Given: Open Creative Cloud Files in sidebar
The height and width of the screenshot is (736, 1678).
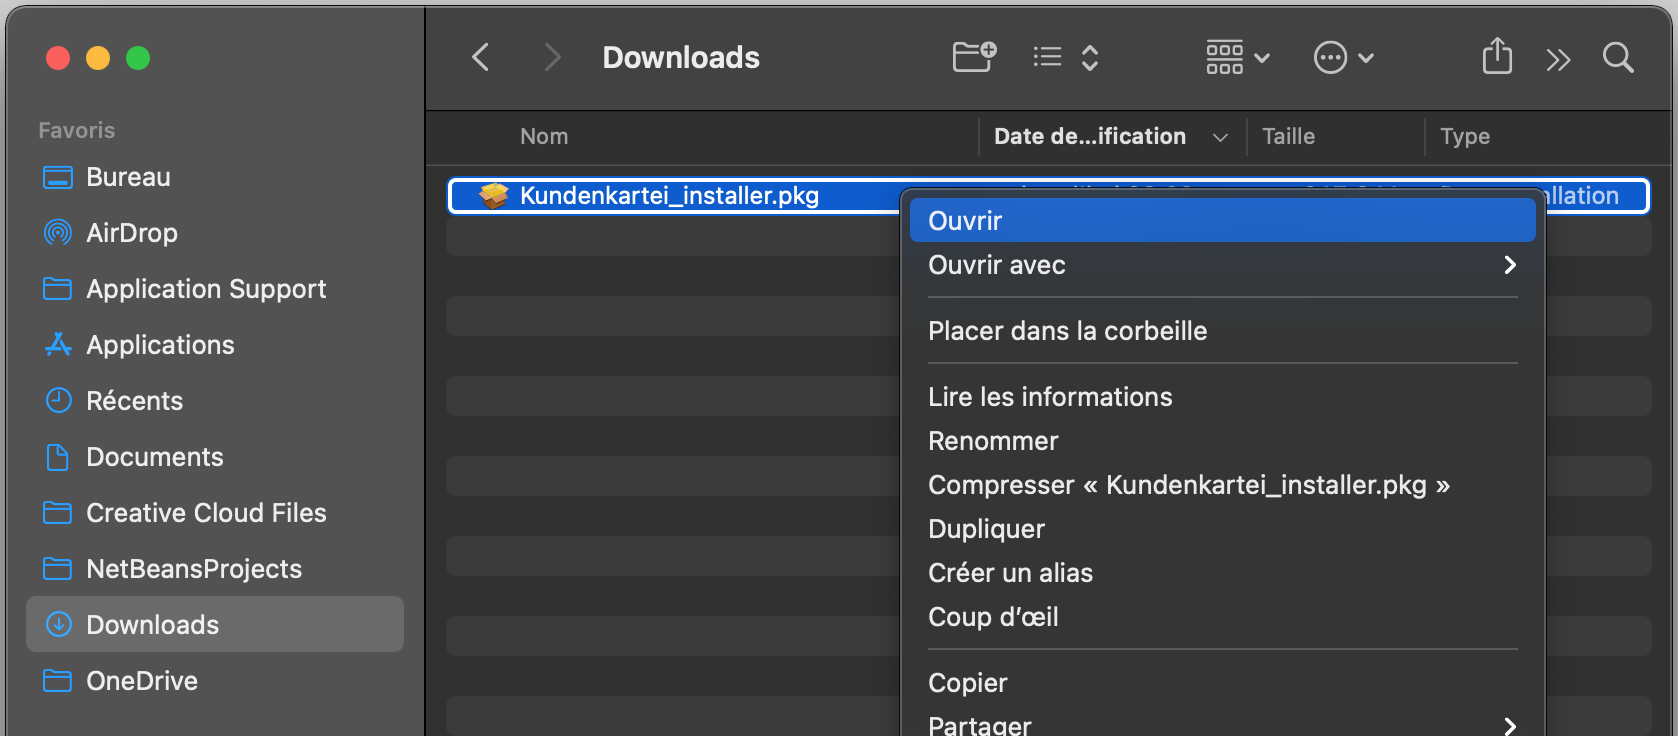Looking at the screenshot, I should (x=214, y=513).
